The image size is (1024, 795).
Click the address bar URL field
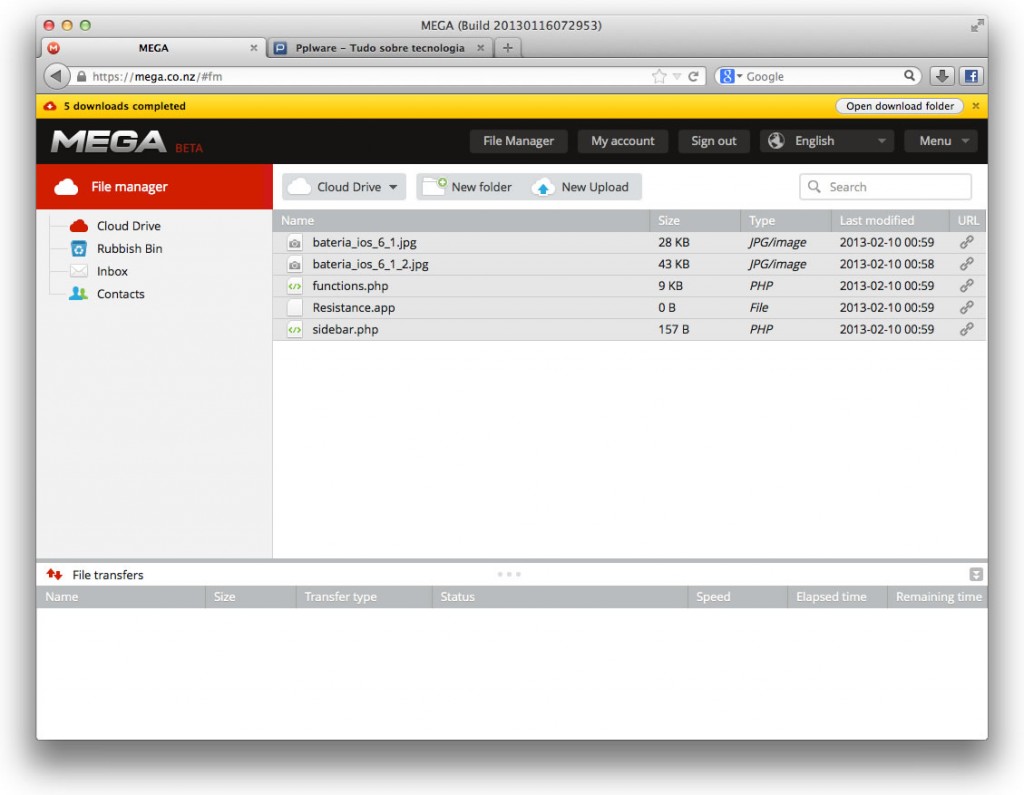(366, 76)
